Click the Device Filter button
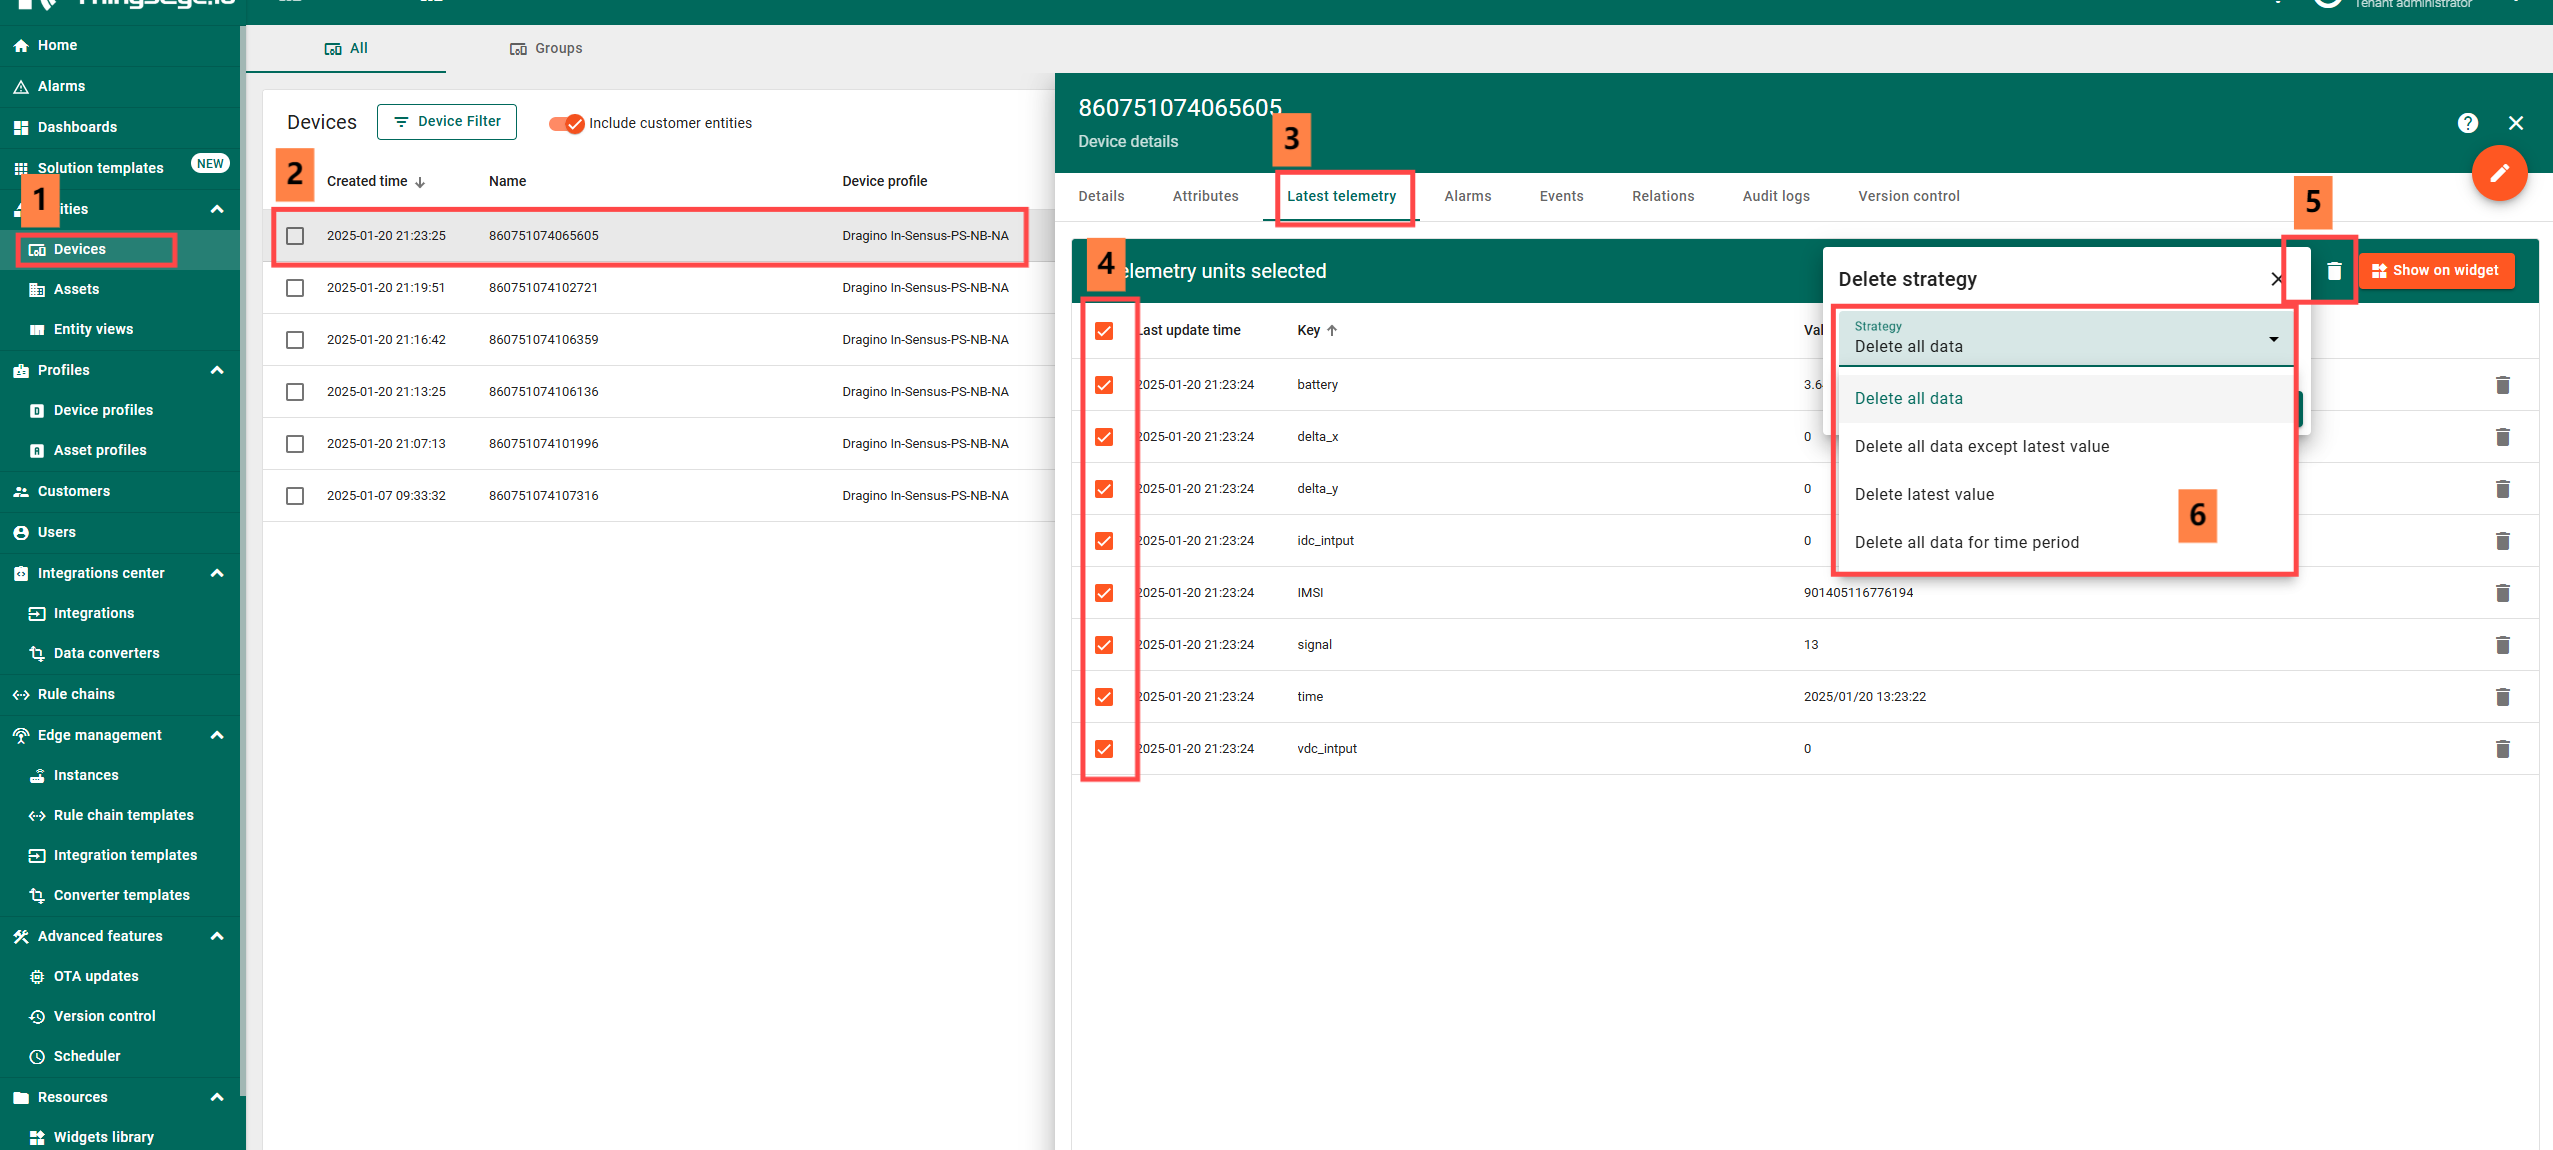Screen dimensions: 2553x1150 pos(447,122)
